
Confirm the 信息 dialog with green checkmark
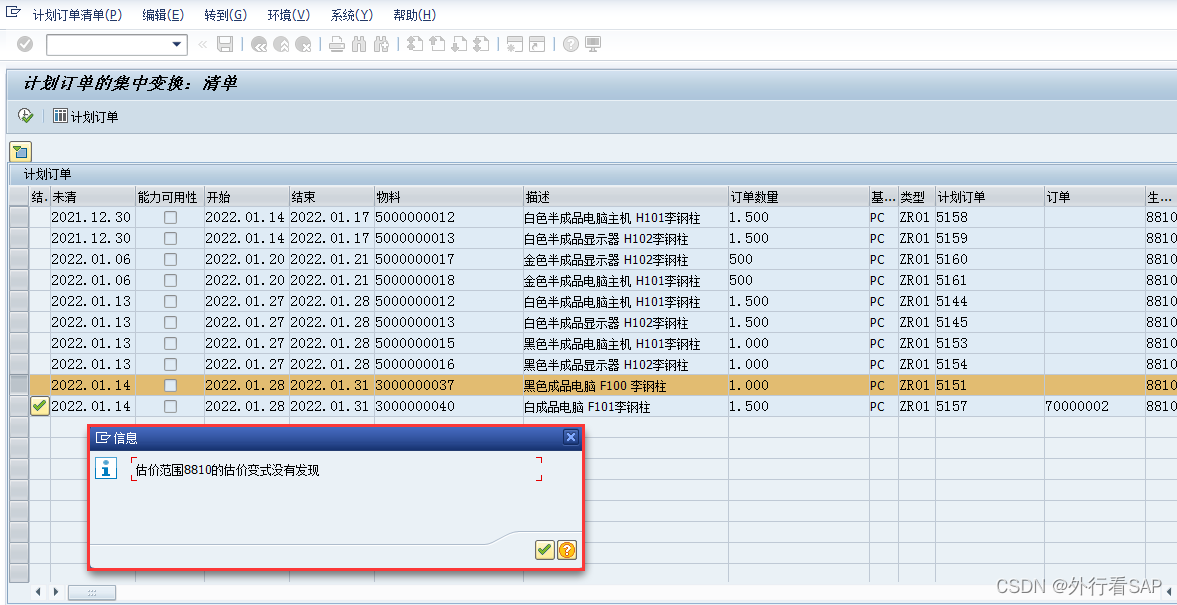(545, 550)
